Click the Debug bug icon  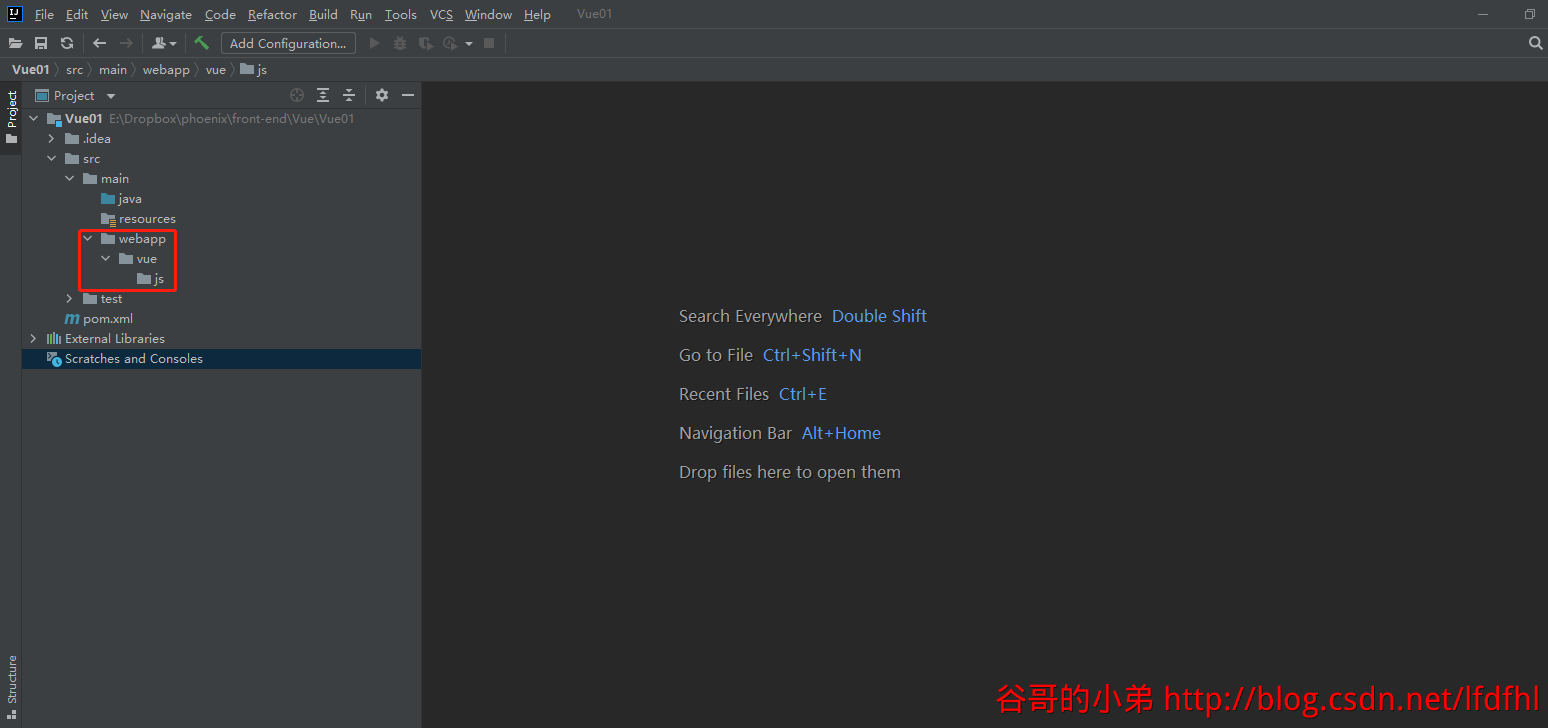pyautogui.click(x=400, y=43)
